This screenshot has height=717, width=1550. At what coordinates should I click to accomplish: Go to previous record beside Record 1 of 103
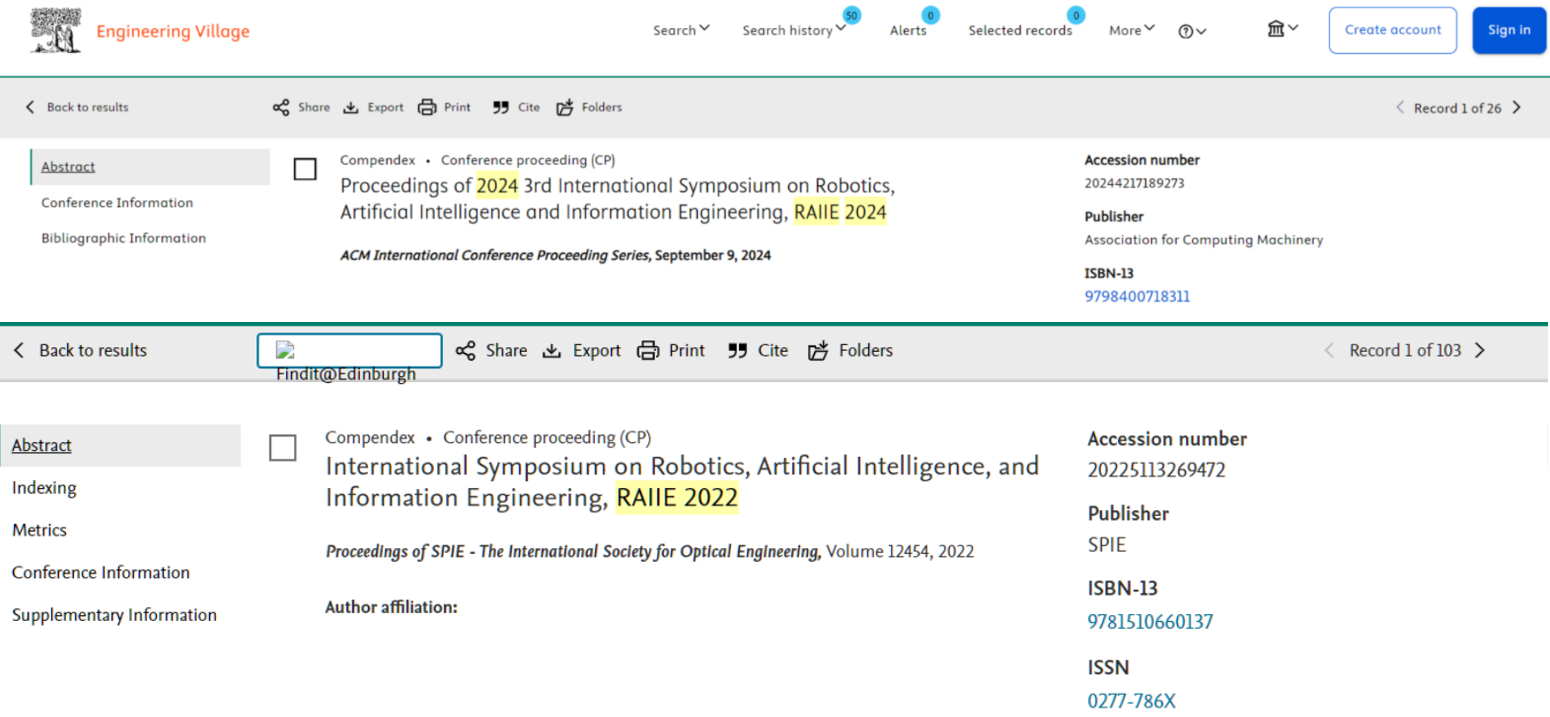point(1329,350)
